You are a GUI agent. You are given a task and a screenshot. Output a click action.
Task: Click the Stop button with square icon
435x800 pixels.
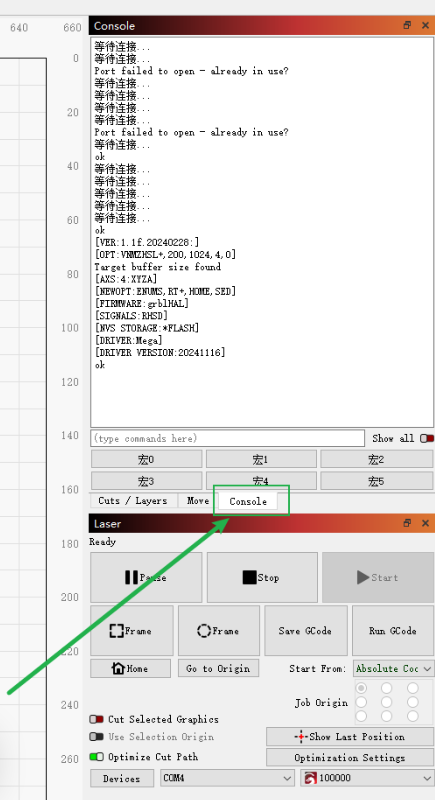point(262,578)
